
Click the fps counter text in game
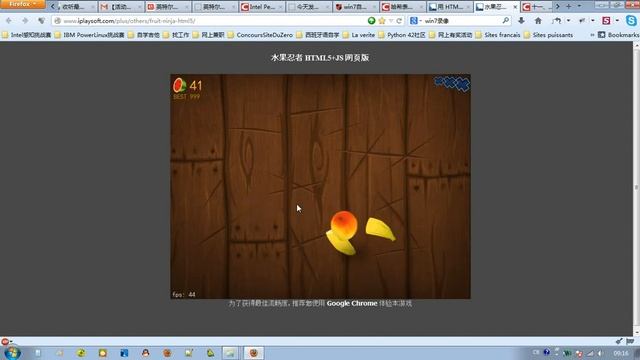184,294
